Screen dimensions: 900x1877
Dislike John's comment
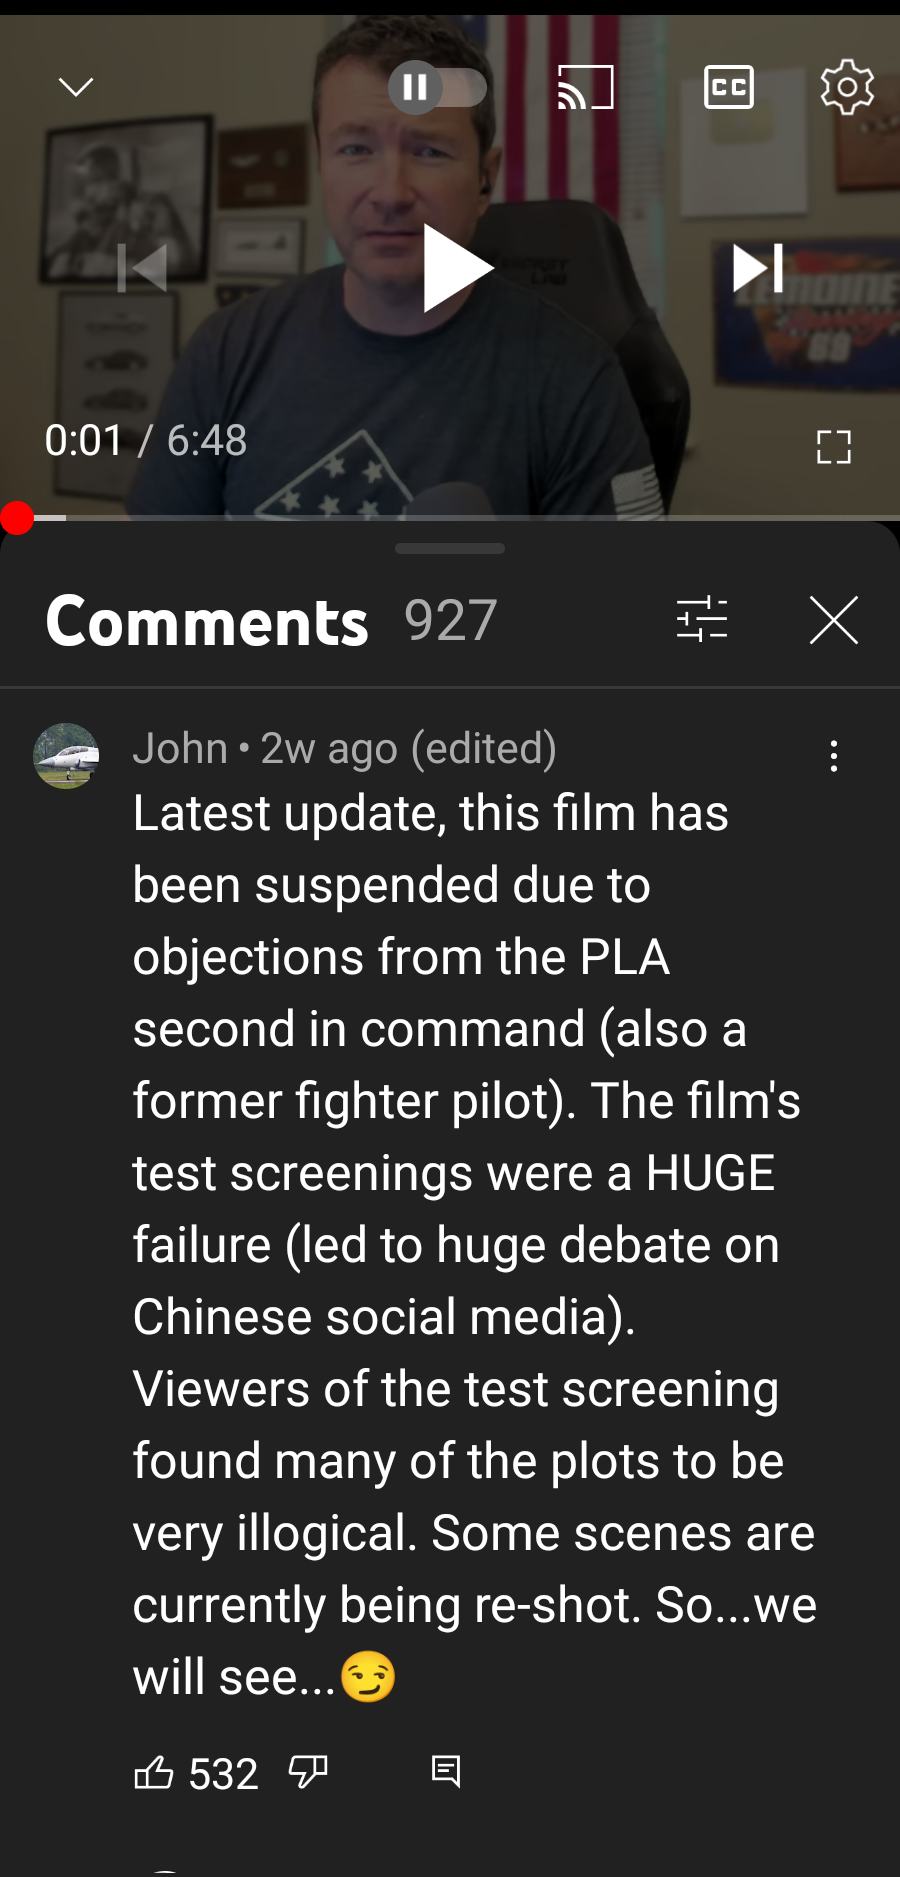(308, 1773)
